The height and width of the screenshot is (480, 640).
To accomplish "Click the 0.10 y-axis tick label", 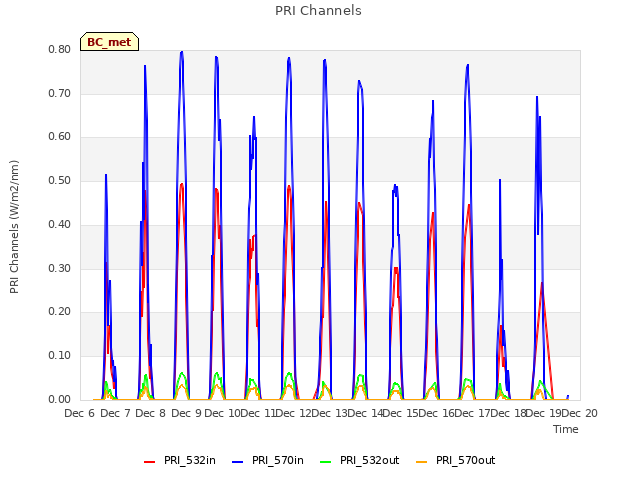I will coord(60,356).
